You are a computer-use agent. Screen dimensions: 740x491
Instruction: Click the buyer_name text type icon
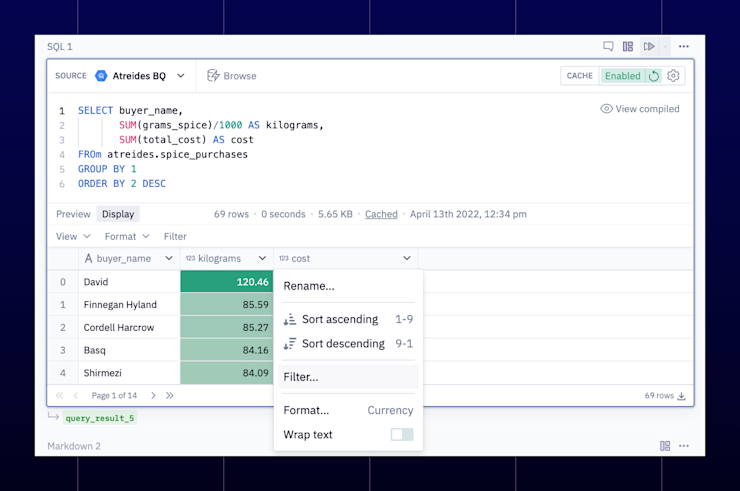tap(88, 258)
